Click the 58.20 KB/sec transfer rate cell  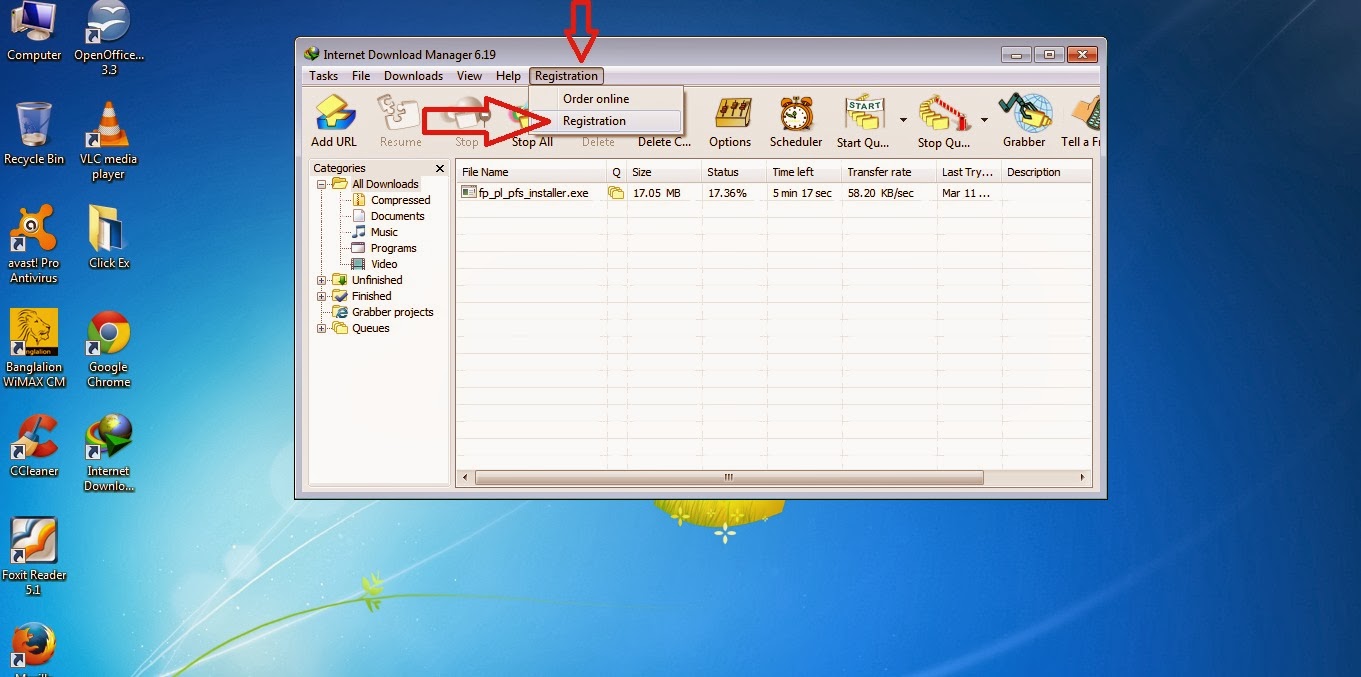(x=880, y=193)
